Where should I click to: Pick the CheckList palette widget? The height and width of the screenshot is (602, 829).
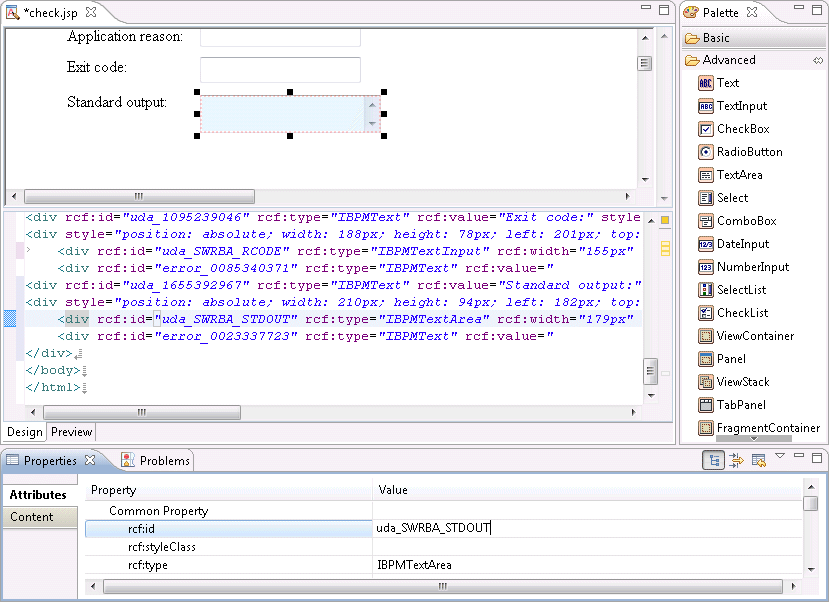coord(733,313)
